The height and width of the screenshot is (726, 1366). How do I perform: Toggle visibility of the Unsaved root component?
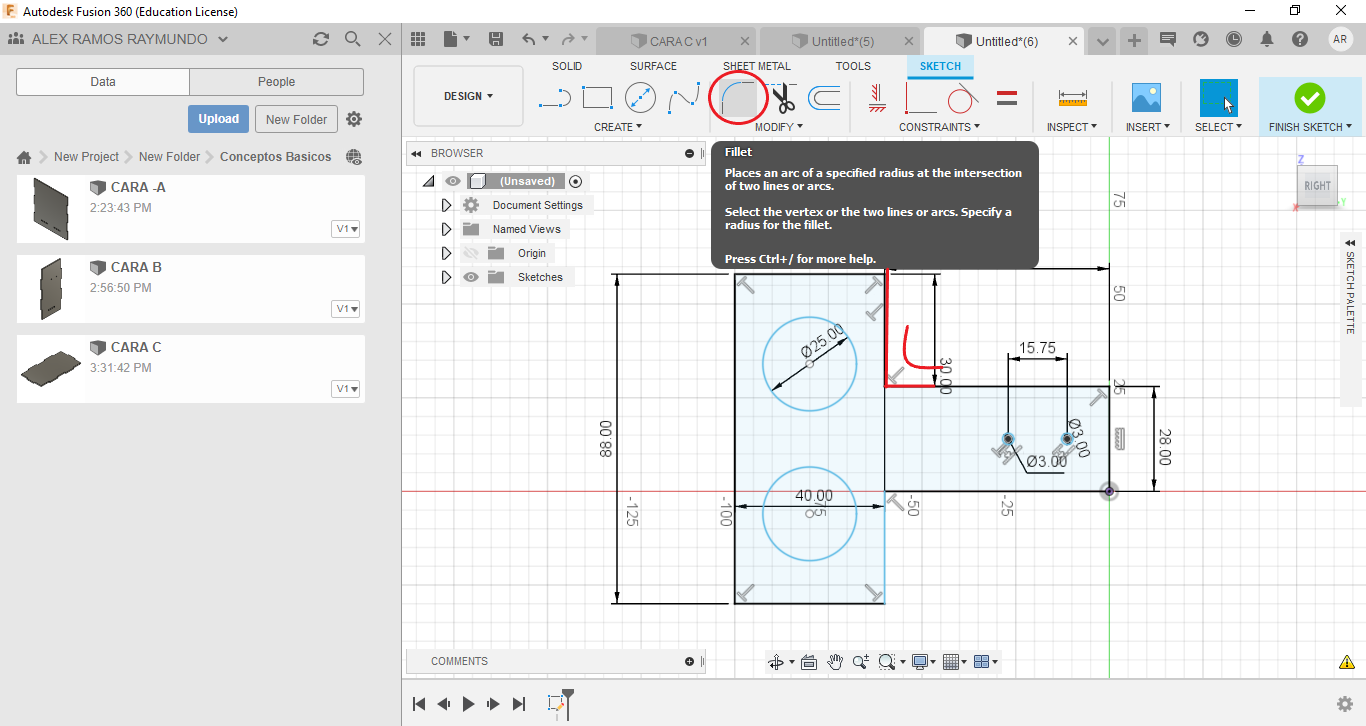[453, 181]
